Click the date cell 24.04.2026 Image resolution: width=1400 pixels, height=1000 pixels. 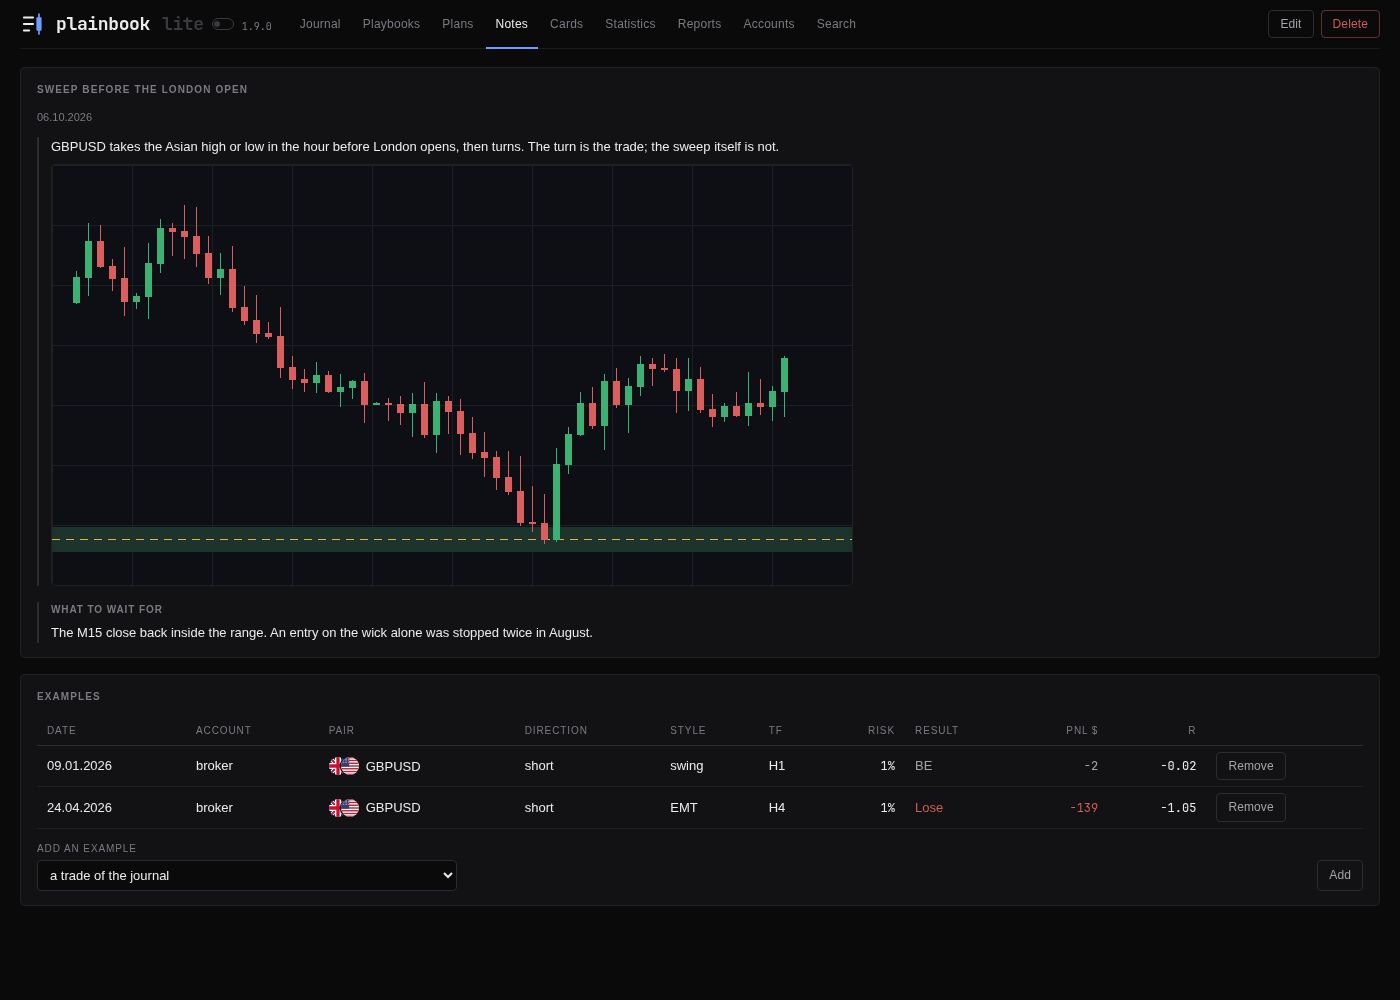click(x=79, y=808)
